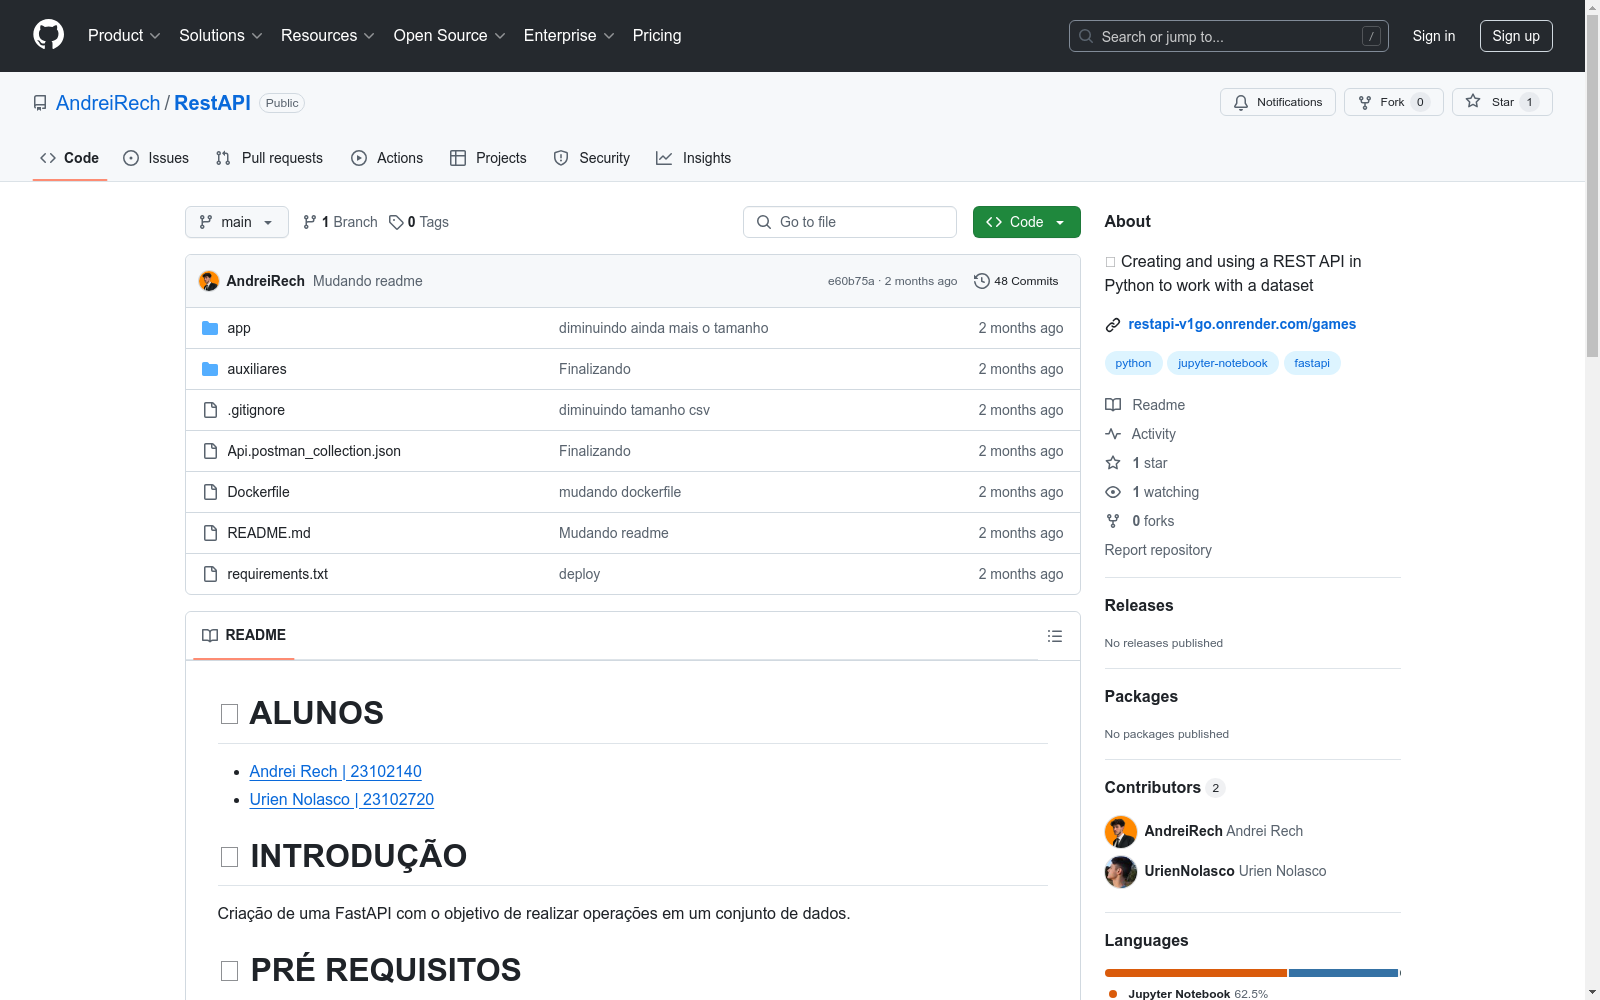The height and width of the screenshot is (1000, 1600).
Task: Focus the Search or jump to field
Action: pos(1228,36)
